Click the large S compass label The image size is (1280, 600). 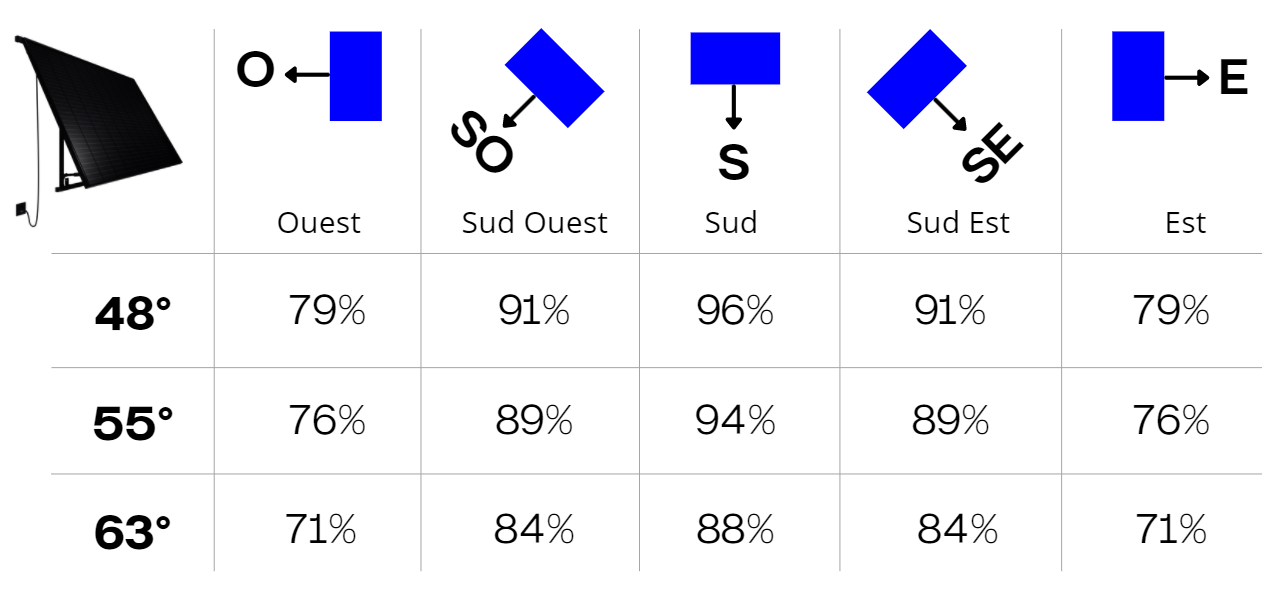click(734, 163)
